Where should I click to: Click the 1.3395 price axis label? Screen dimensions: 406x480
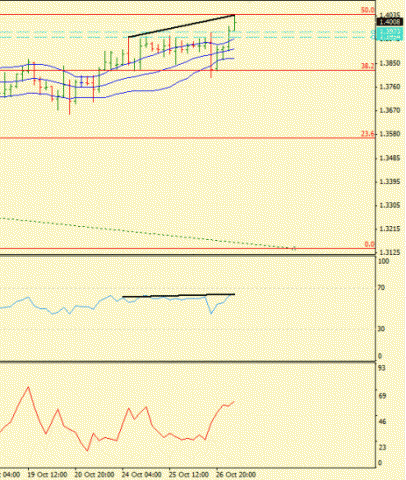tap(390, 182)
